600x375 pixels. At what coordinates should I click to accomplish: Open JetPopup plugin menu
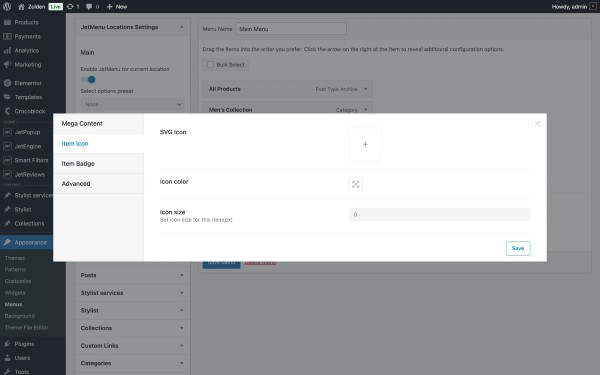[x=27, y=132]
